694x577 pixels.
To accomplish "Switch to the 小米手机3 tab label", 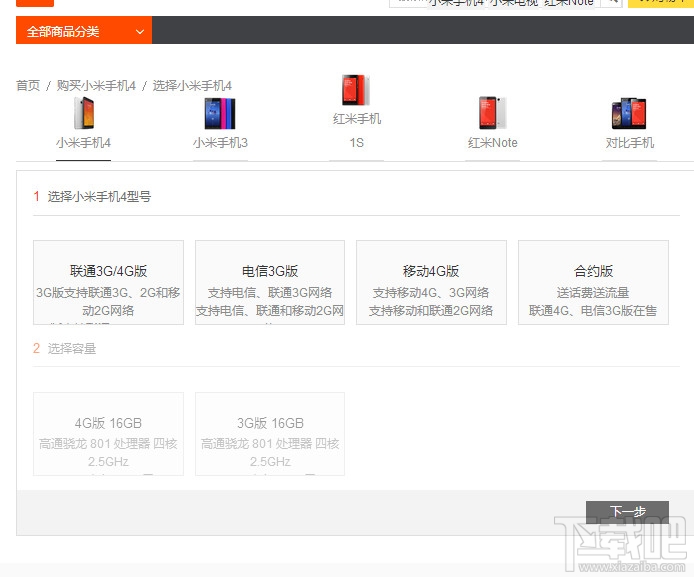I will (x=220, y=142).
